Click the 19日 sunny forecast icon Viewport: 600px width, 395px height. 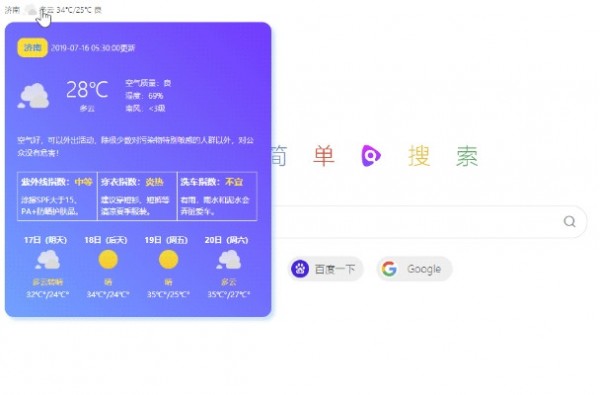pyautogui.click(x=168, y=260)
